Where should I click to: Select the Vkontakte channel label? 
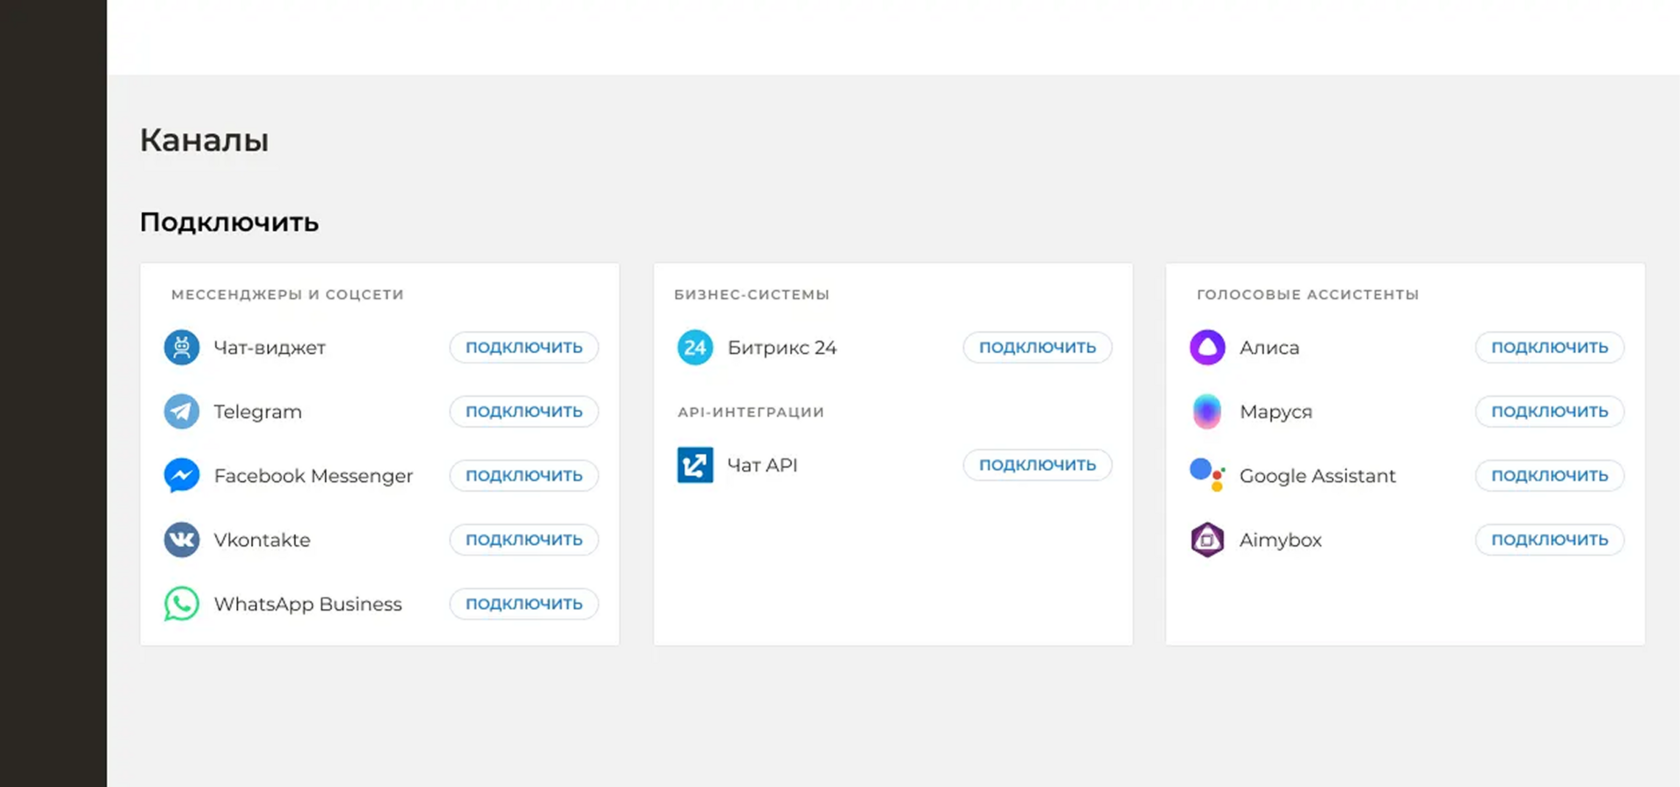pyautogui.click(x=262, y=540)
